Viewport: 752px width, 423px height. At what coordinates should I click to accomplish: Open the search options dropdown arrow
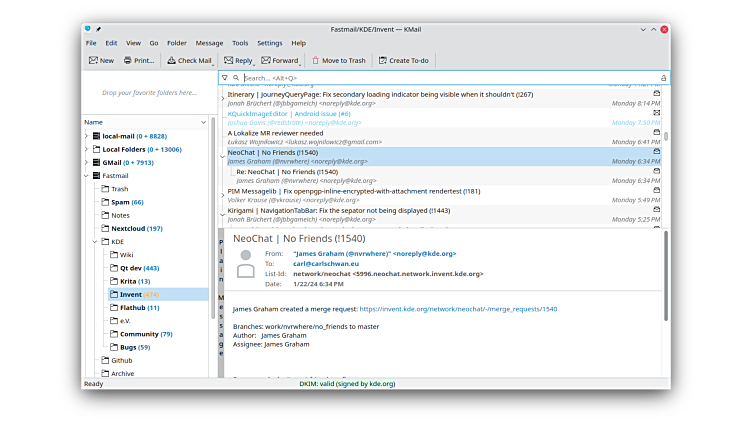(x=236, y=77)
